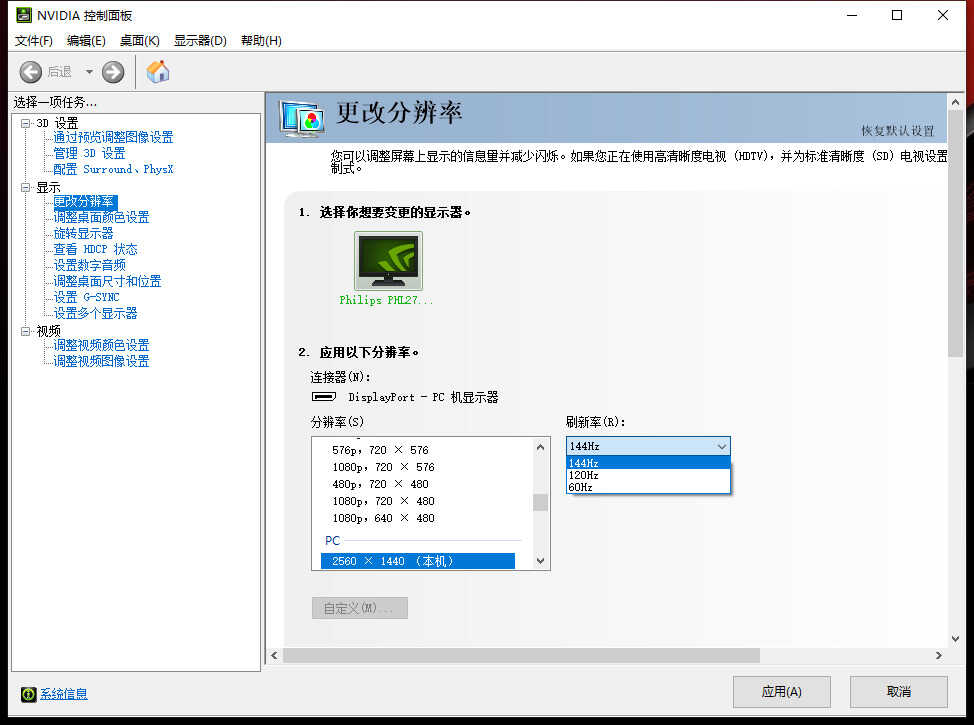974x725 pixels.
Task: Maximize the NVIDIA control panel window
Action: (x=897, y=15)
